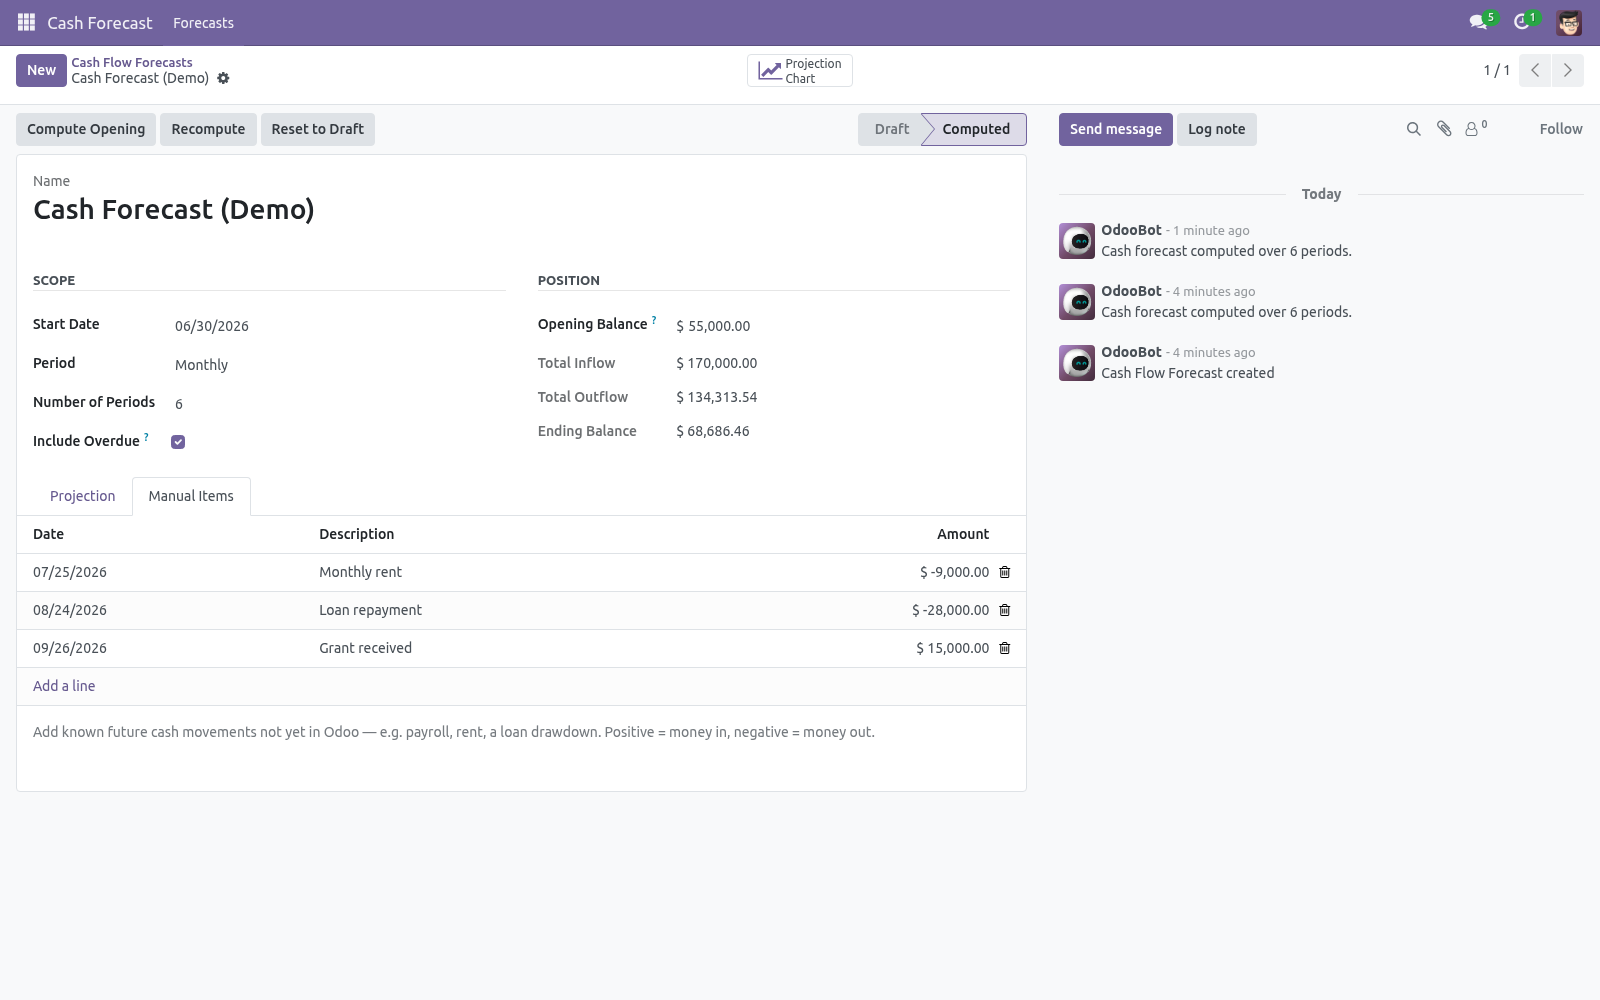Click Send message button
The height and width of the screenshot is (1000, 1600).
[1116, 129]
